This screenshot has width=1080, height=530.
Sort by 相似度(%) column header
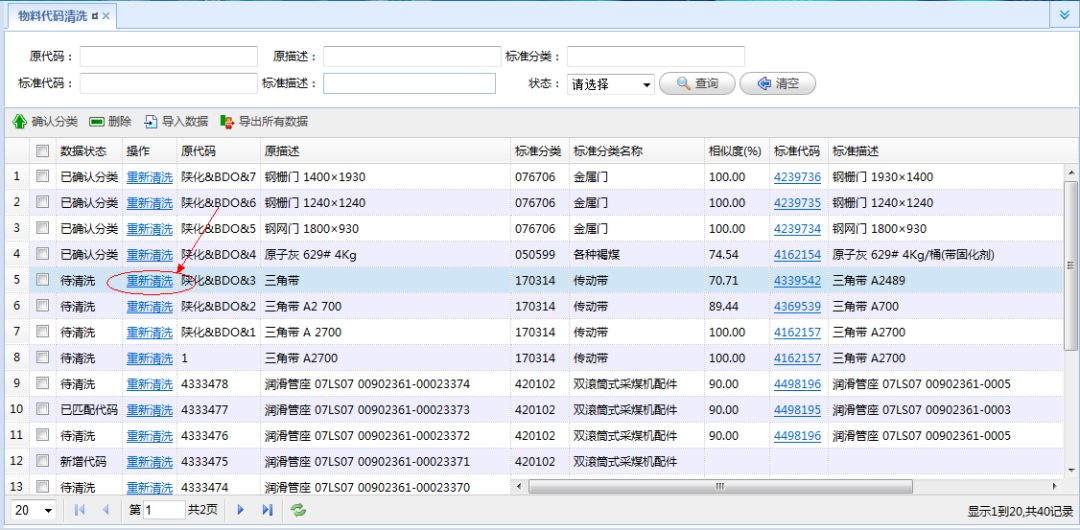point(736,151)
